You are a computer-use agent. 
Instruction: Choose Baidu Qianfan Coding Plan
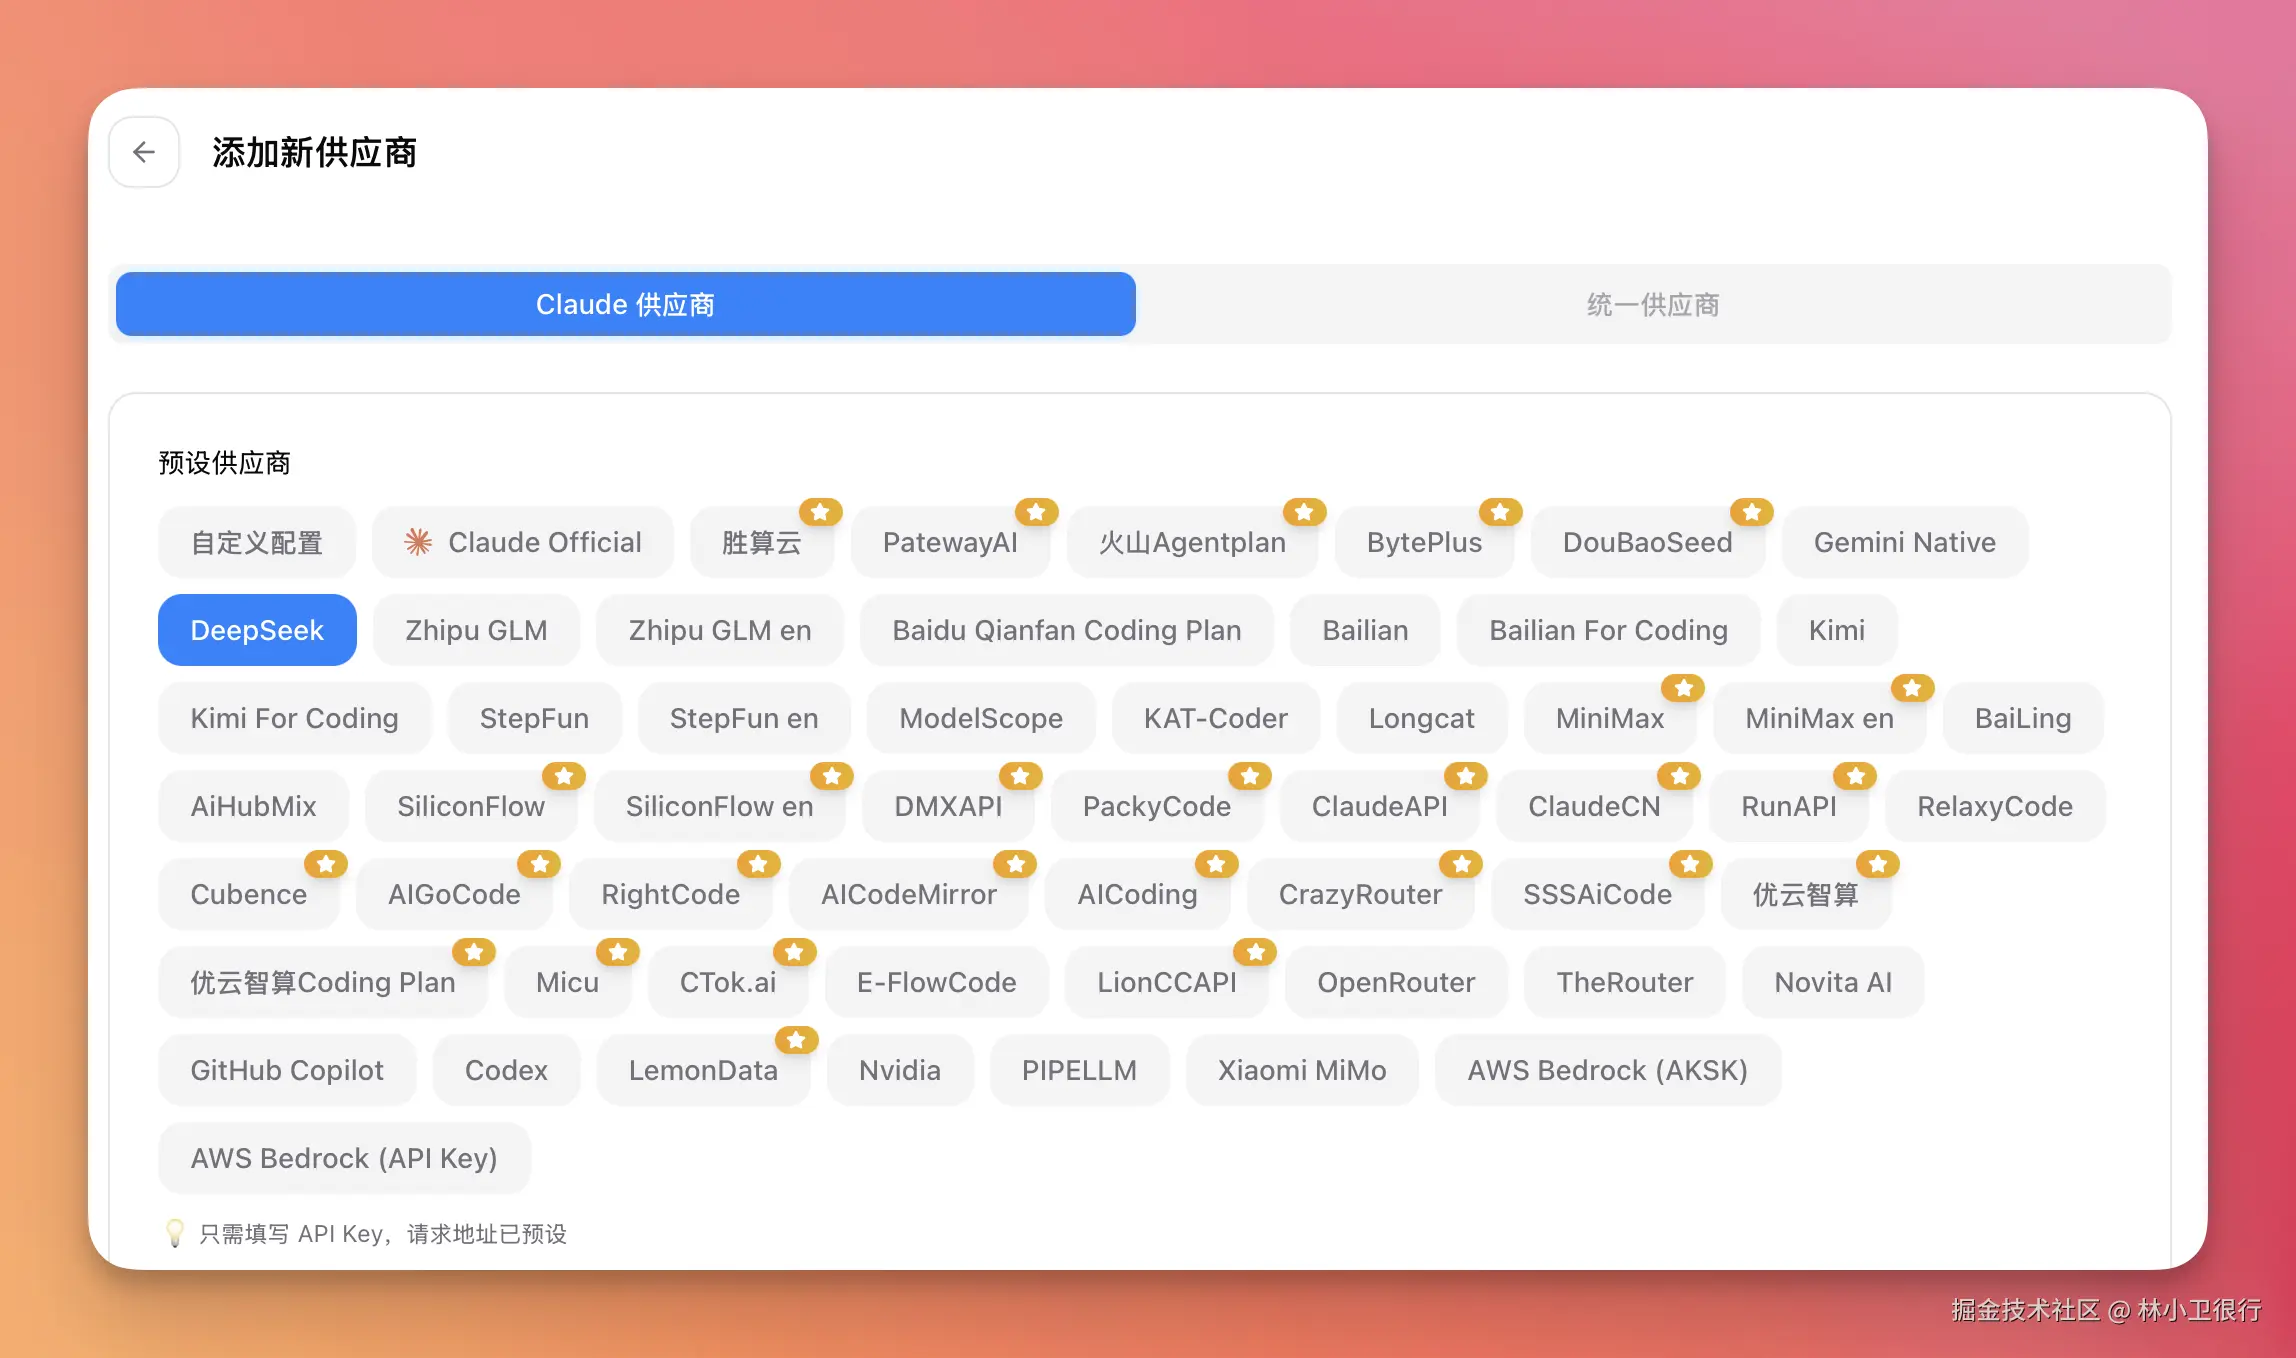click(1067, 630)
